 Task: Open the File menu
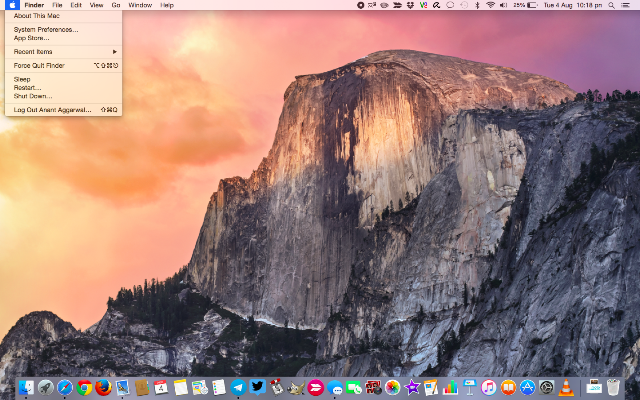[57, 5]
